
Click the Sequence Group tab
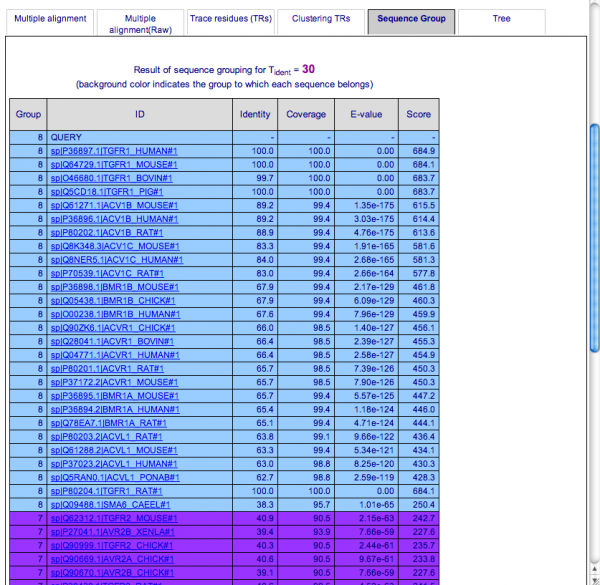[411, 19]
